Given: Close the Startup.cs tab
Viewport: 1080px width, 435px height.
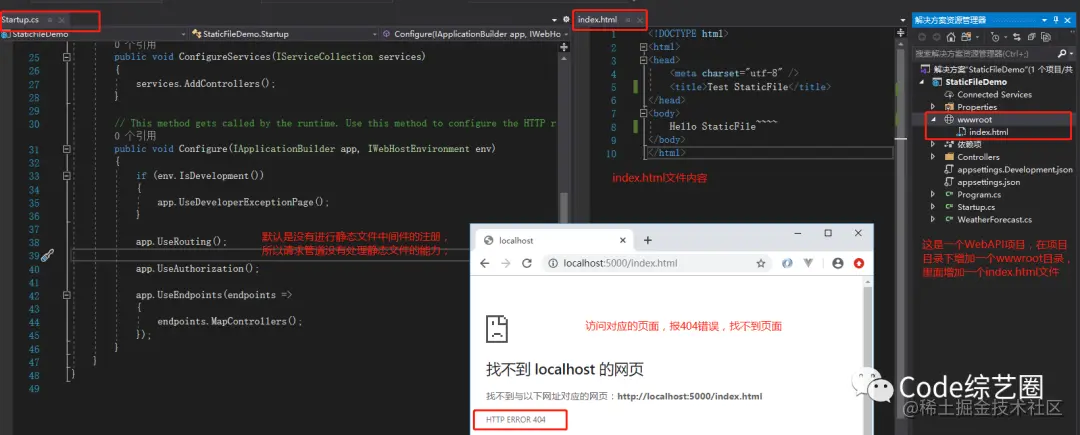Looking at the screenshot, I should (61, 21).
